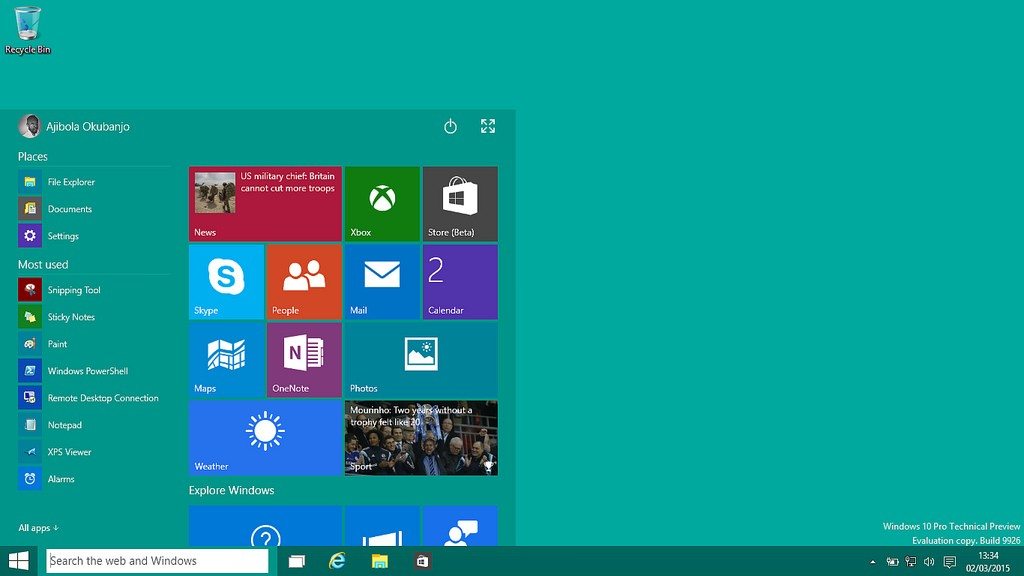Viewport: 1024px width, 576px height.
Task: Launch Sticky Notes from Most used
Action: coord(94,317)
